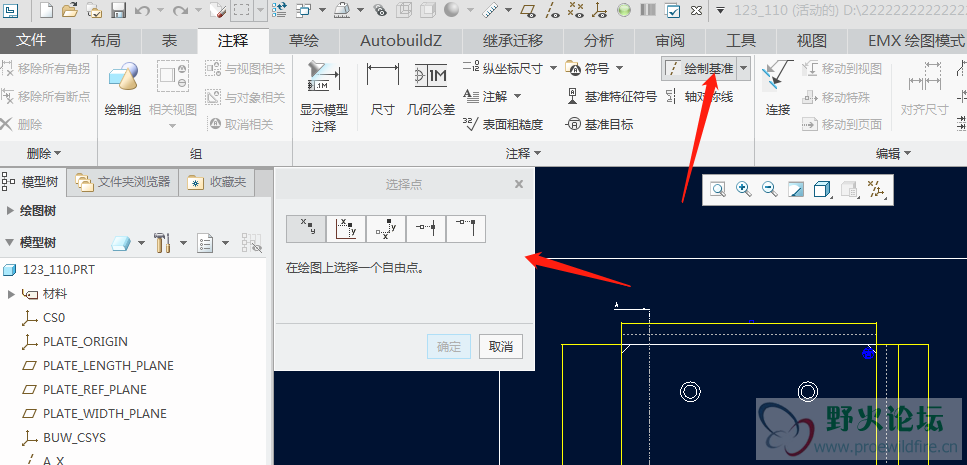
Task: Click the 尺寸 dimension tool
Action: pyautogui.click(x=382, y=88)
